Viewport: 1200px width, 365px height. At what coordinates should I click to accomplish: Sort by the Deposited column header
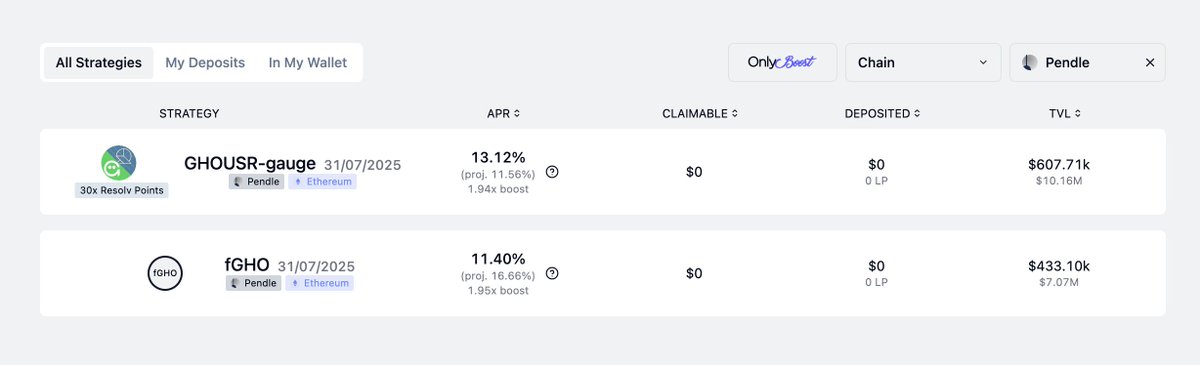pos(881,114)
